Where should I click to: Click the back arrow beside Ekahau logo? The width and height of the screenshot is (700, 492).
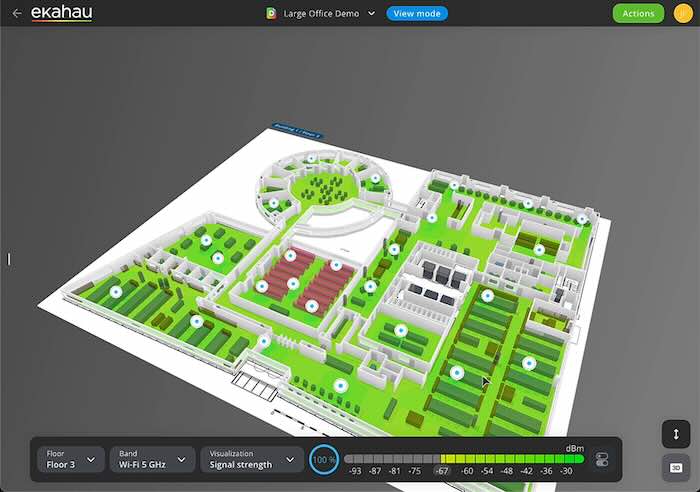(x=16, y=13)
